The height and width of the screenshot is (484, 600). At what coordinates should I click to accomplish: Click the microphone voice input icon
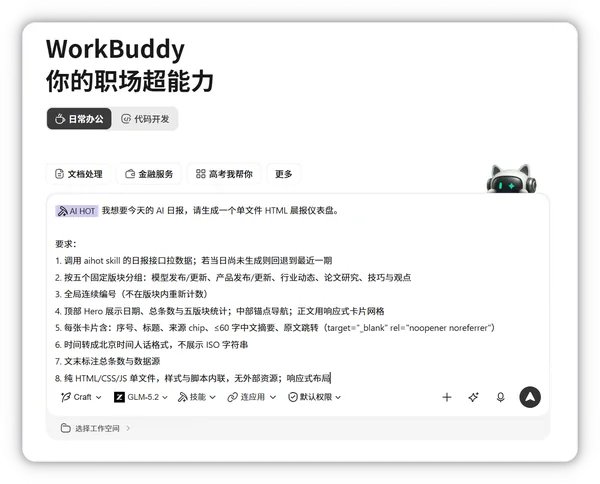click(500, 397)
